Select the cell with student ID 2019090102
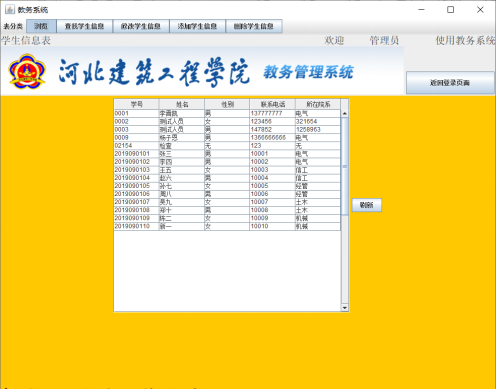Image resolution: width=496 pixels, height=389 pixels. [x=136, y=162]
